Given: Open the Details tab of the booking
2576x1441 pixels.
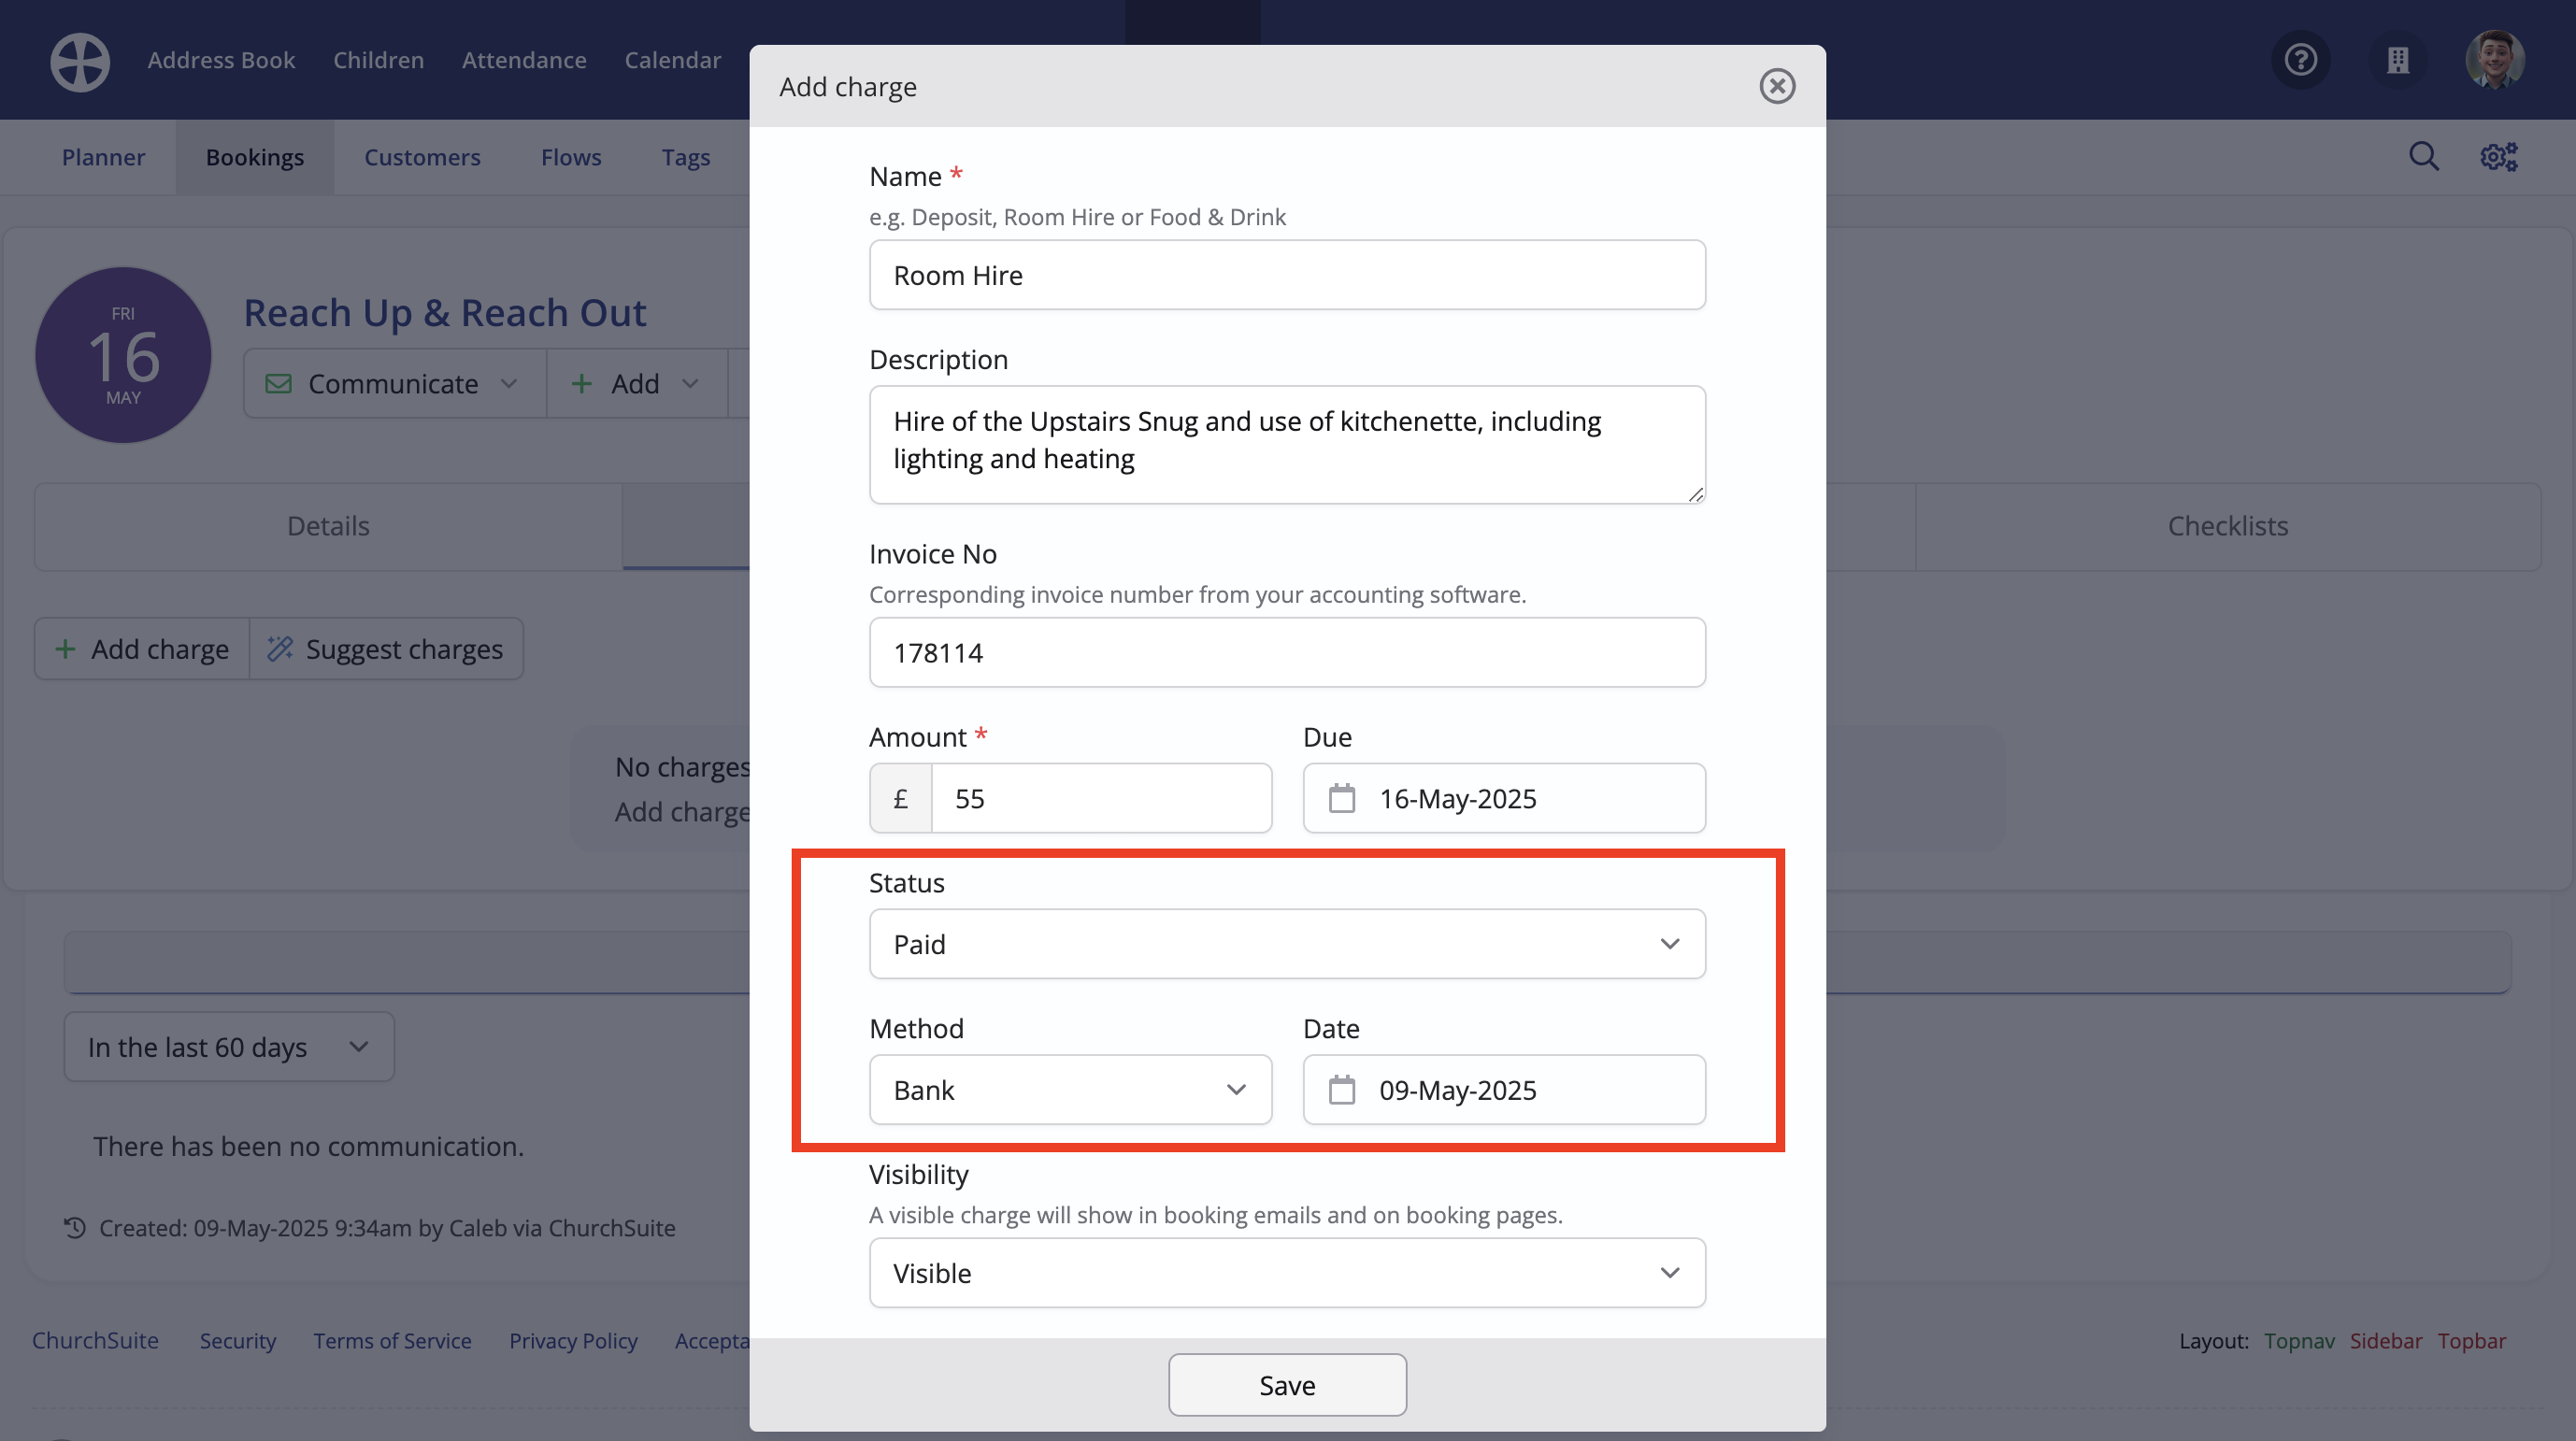Looking at the screenshot, I should [x=328, y=526].
